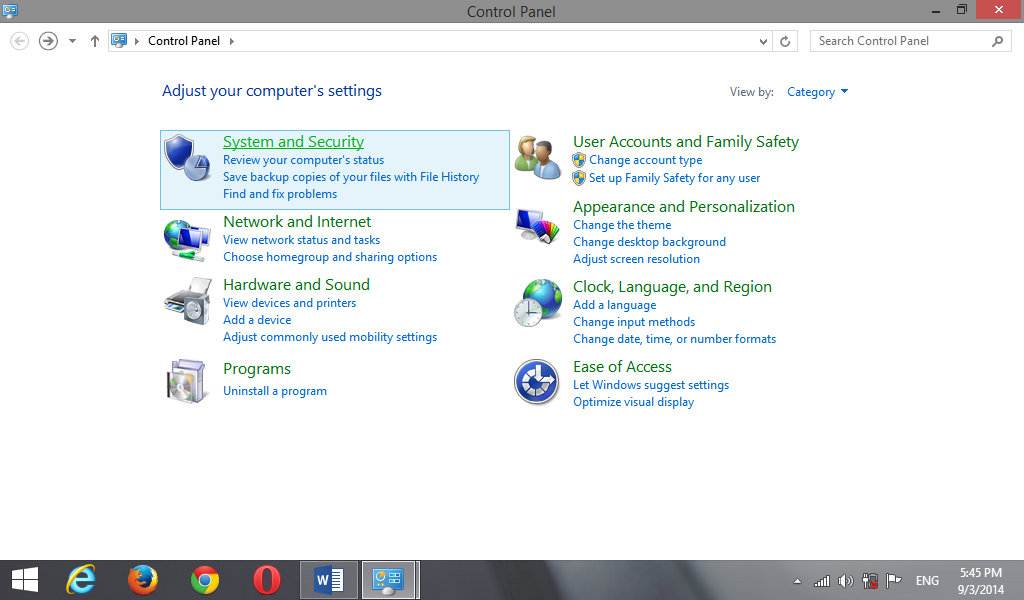The height and width of the screenshot is (600, 1024).
Task: Expand the address bar history dropdown
Action: click(763, 41)
